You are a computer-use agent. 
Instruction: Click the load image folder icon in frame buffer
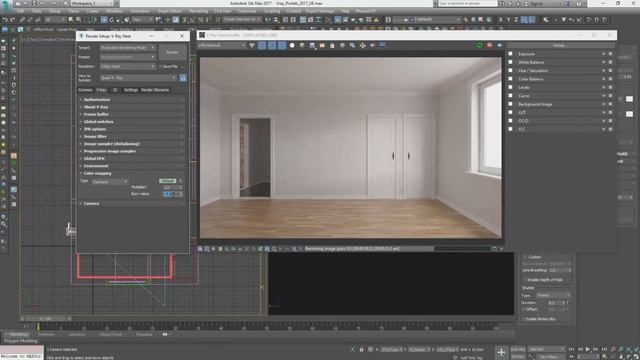coord(322,45)
